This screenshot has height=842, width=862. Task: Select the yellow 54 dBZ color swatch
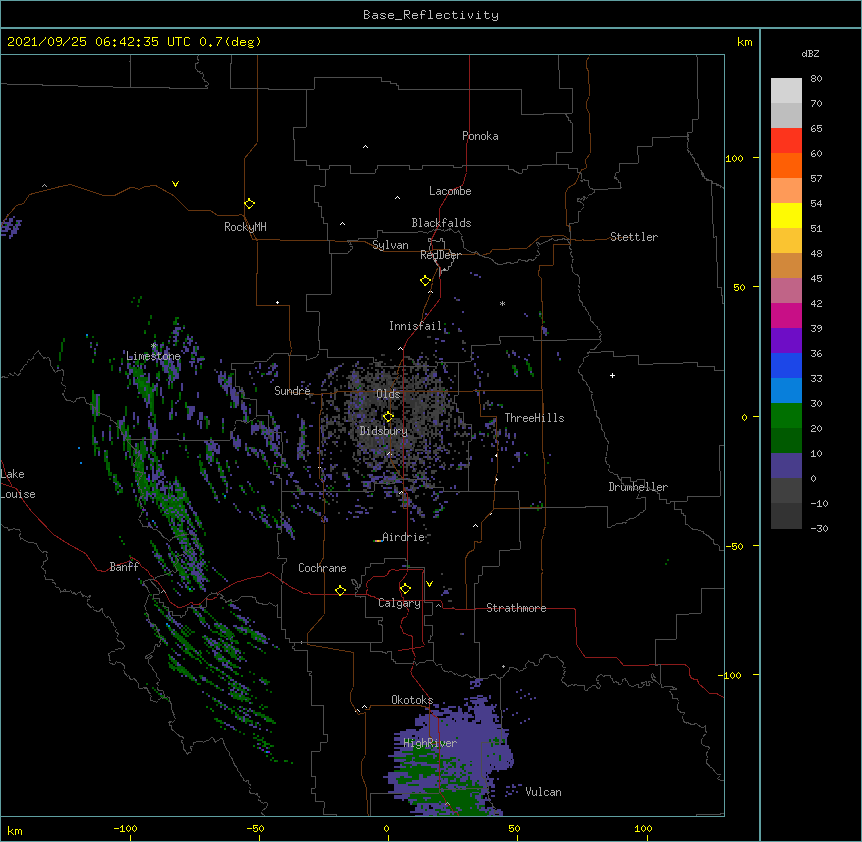786,215
